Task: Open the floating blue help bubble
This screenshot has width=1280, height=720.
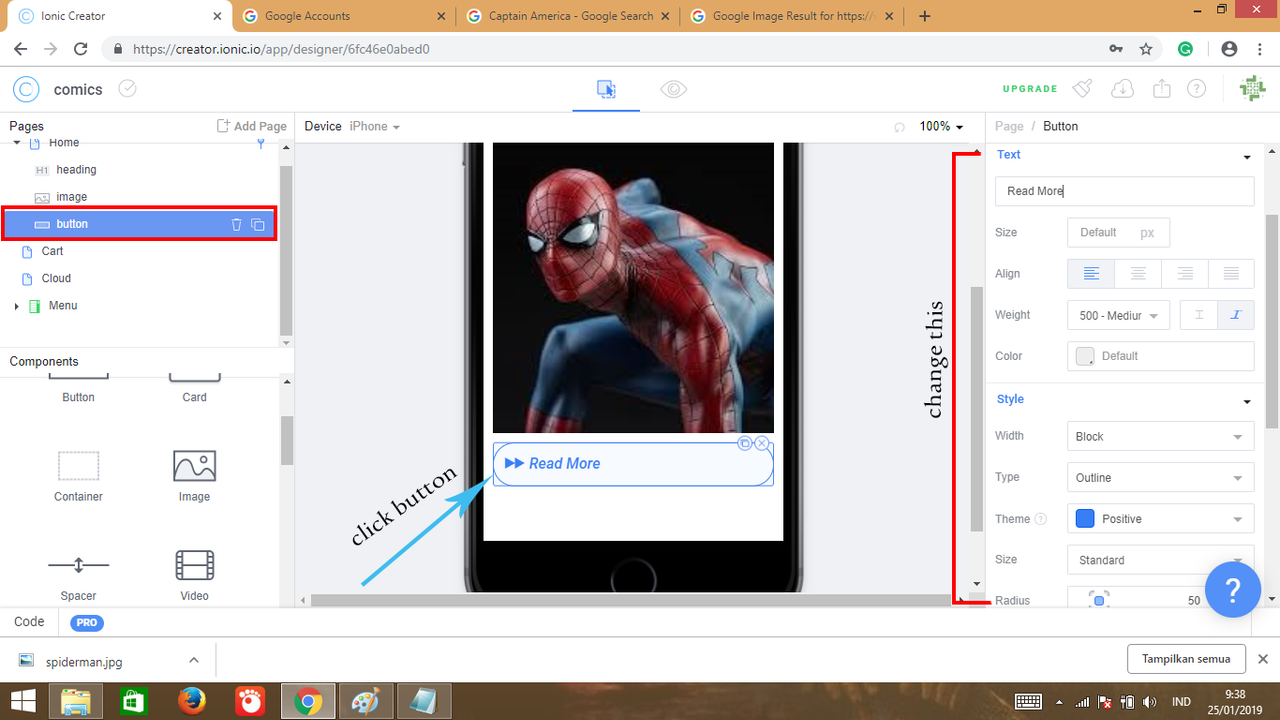Action: (x=1232, y=590)
